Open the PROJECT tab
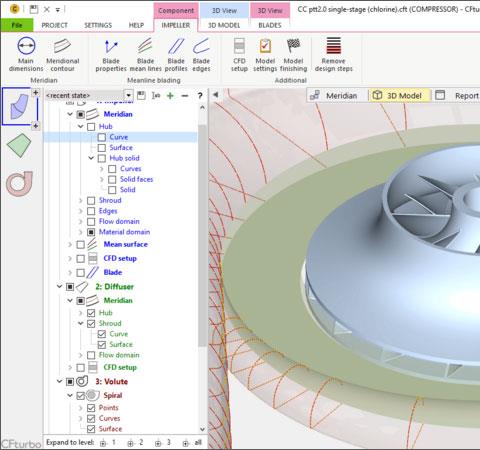480x450 pixels. [55, 25]
